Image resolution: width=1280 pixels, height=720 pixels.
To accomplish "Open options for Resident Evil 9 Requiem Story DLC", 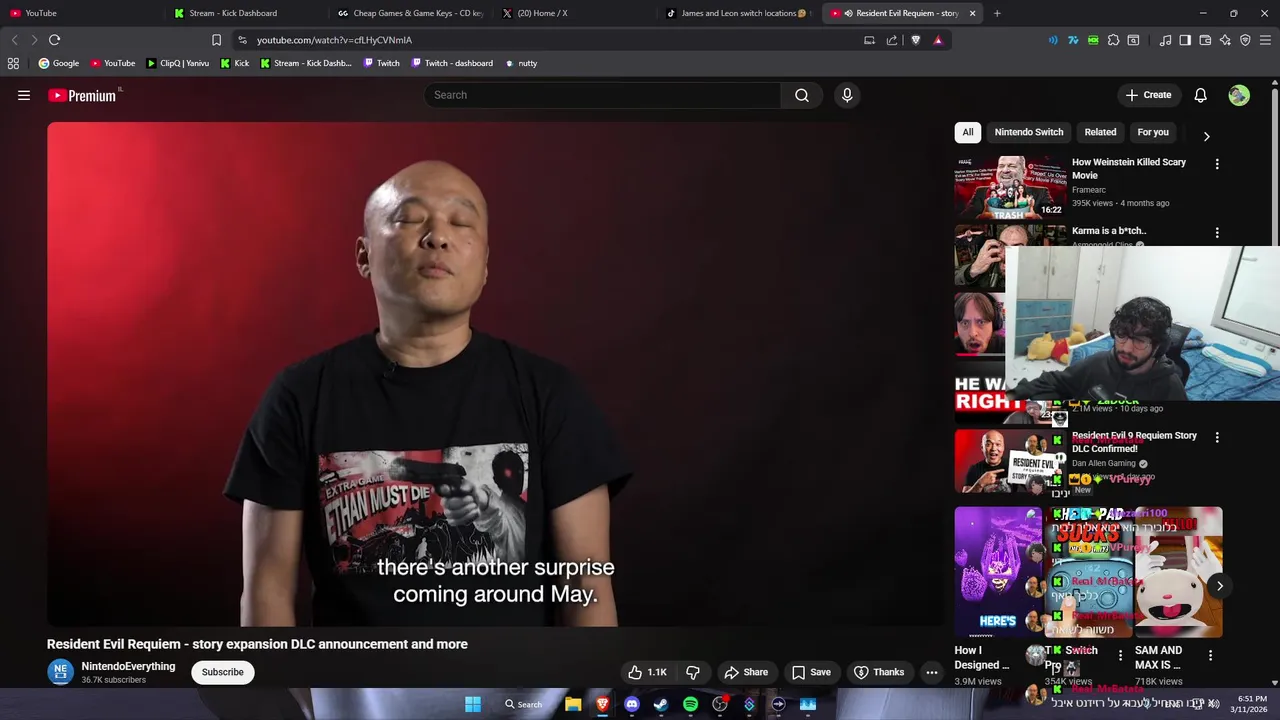I will [x=1217, y=437].
